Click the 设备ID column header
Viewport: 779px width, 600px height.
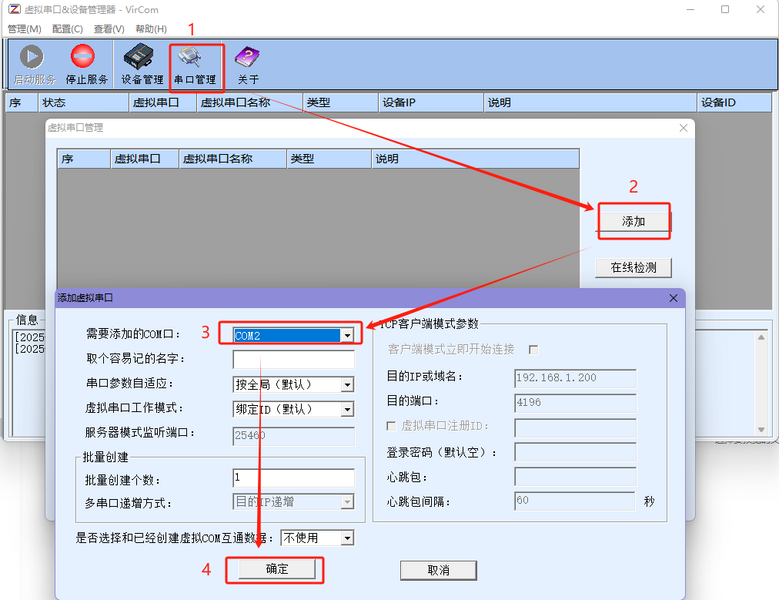tap(734, 102)
